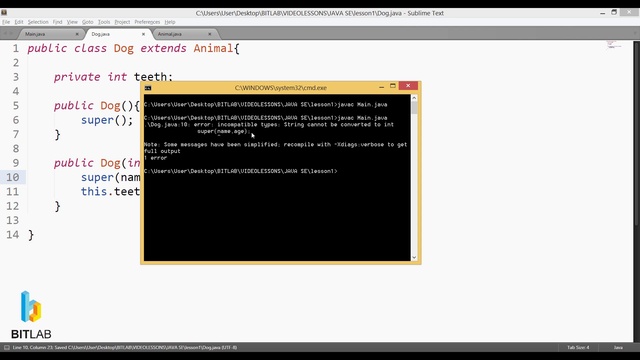Click 'this' keyword on line 11

click(x=93, y=192)
